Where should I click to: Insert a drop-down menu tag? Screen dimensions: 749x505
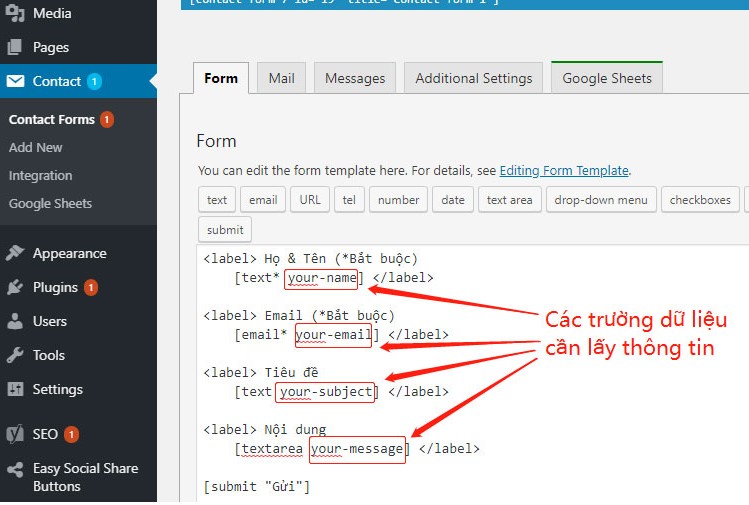pyautogui.click(x=601, y=200)
